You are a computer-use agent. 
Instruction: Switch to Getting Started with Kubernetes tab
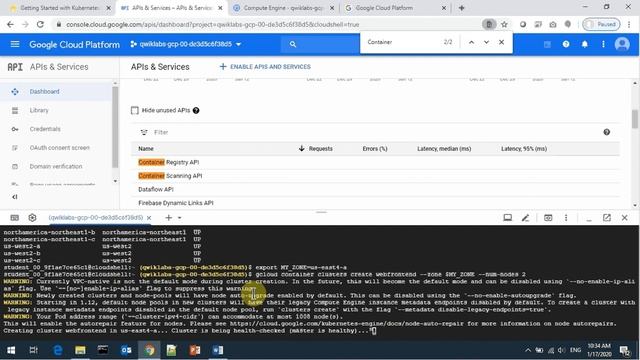(x=60, y=8)
